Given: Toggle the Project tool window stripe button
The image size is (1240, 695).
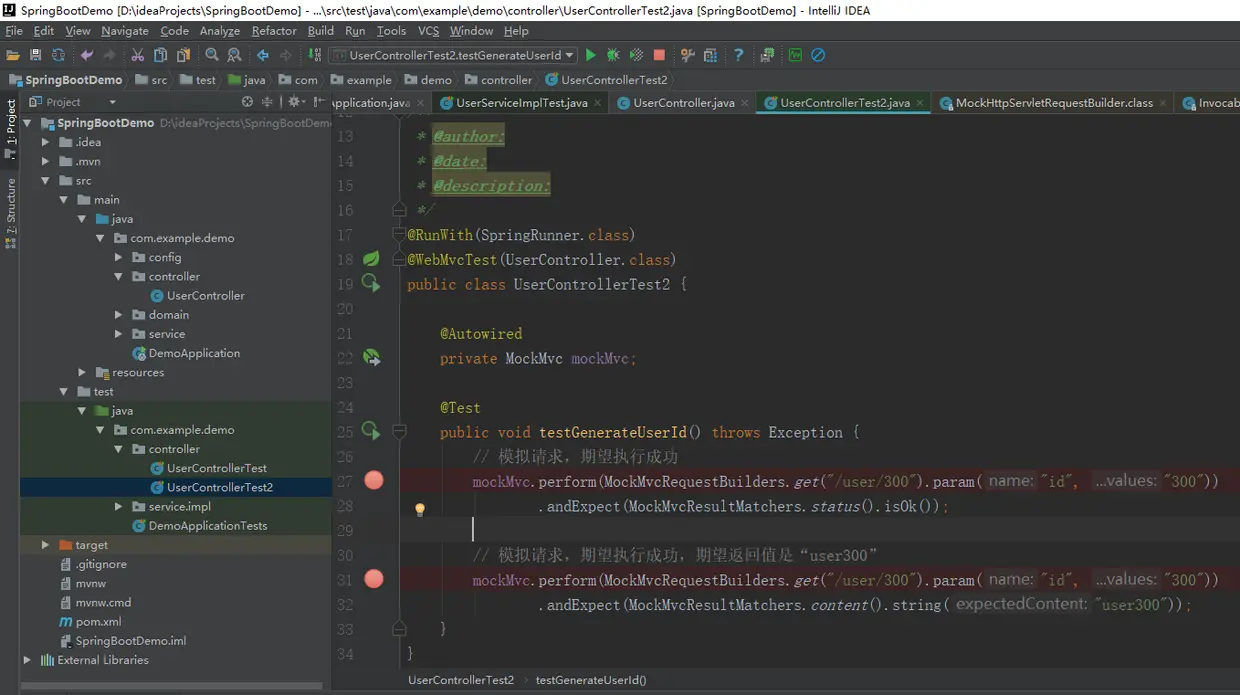Looking at the screenshot, I should (x=10, y=127).
